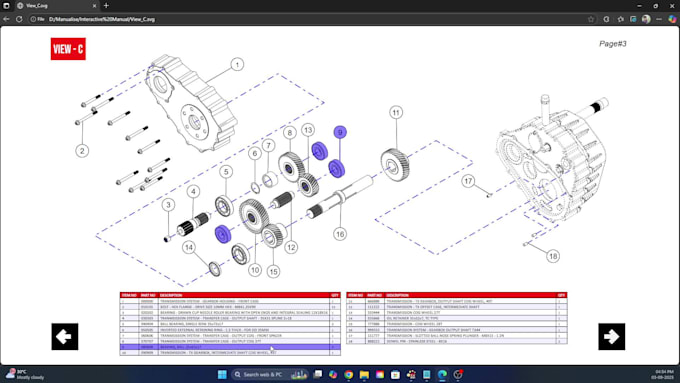
Task: Select the BOLT - HEX FLANGE table row
Action: (230, 307)
